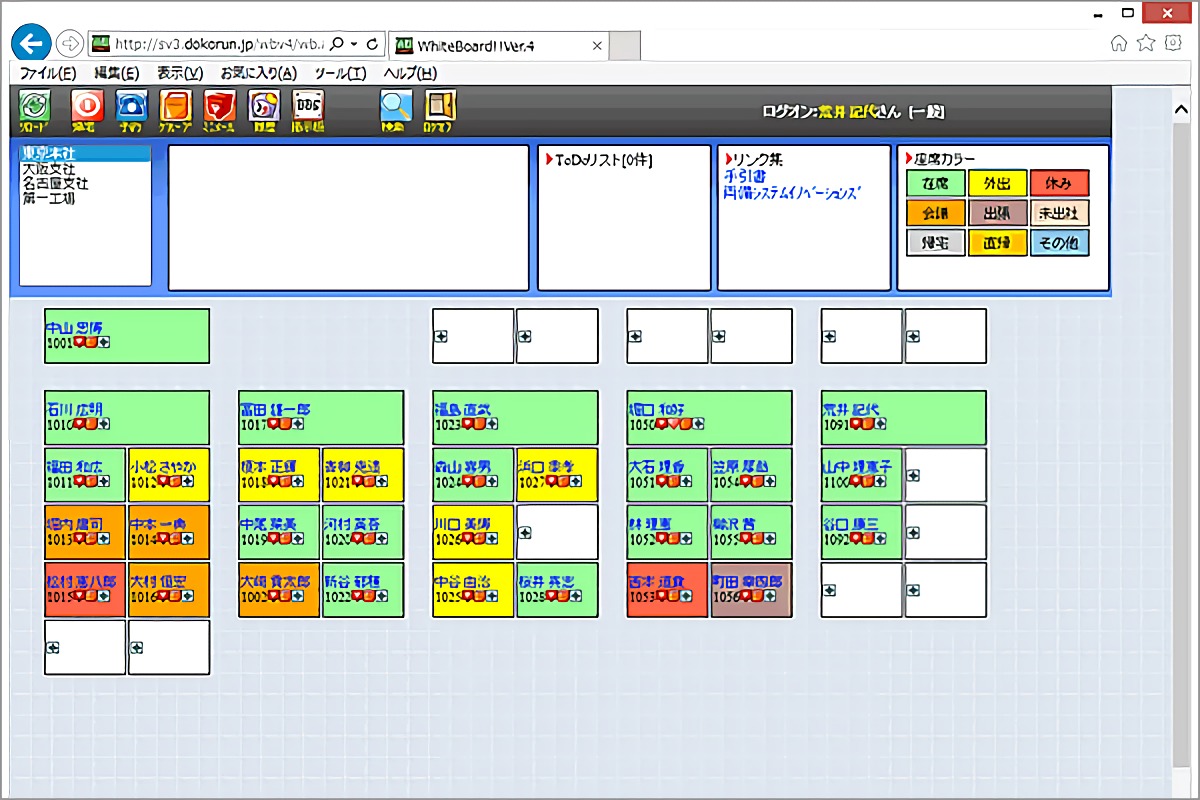The width and height of the screenshot is (1200, 800).
Task: Click the orange icon on seat 1023
Action: pyautogui.click(x=478, y=424)
